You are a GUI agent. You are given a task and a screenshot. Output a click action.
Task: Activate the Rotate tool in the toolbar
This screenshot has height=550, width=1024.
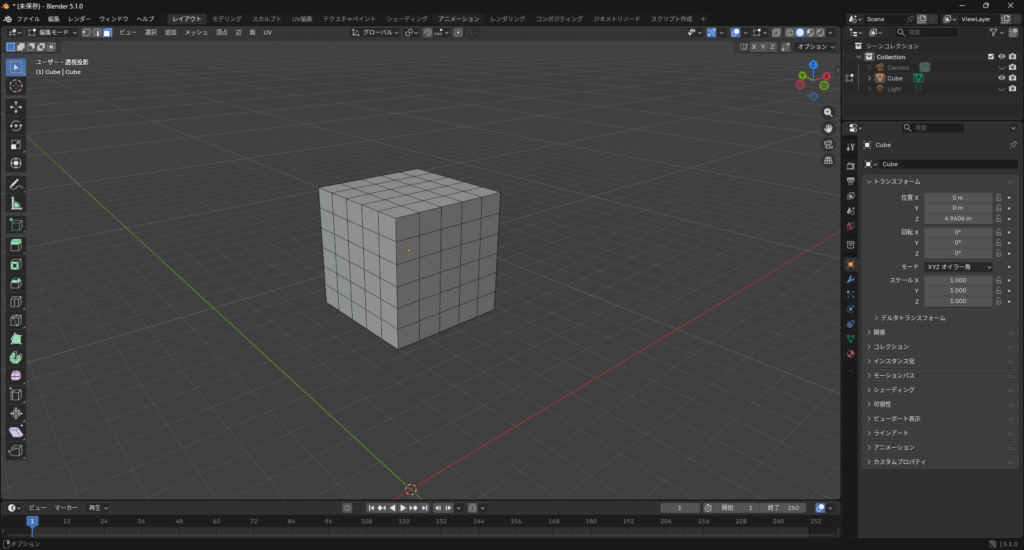coord(16,126)
